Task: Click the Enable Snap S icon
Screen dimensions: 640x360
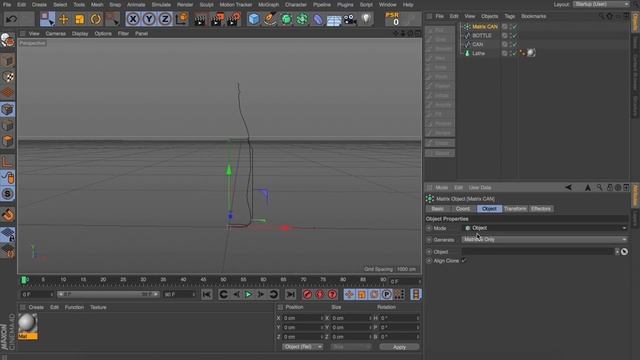Action: click(x=7, y=194)
